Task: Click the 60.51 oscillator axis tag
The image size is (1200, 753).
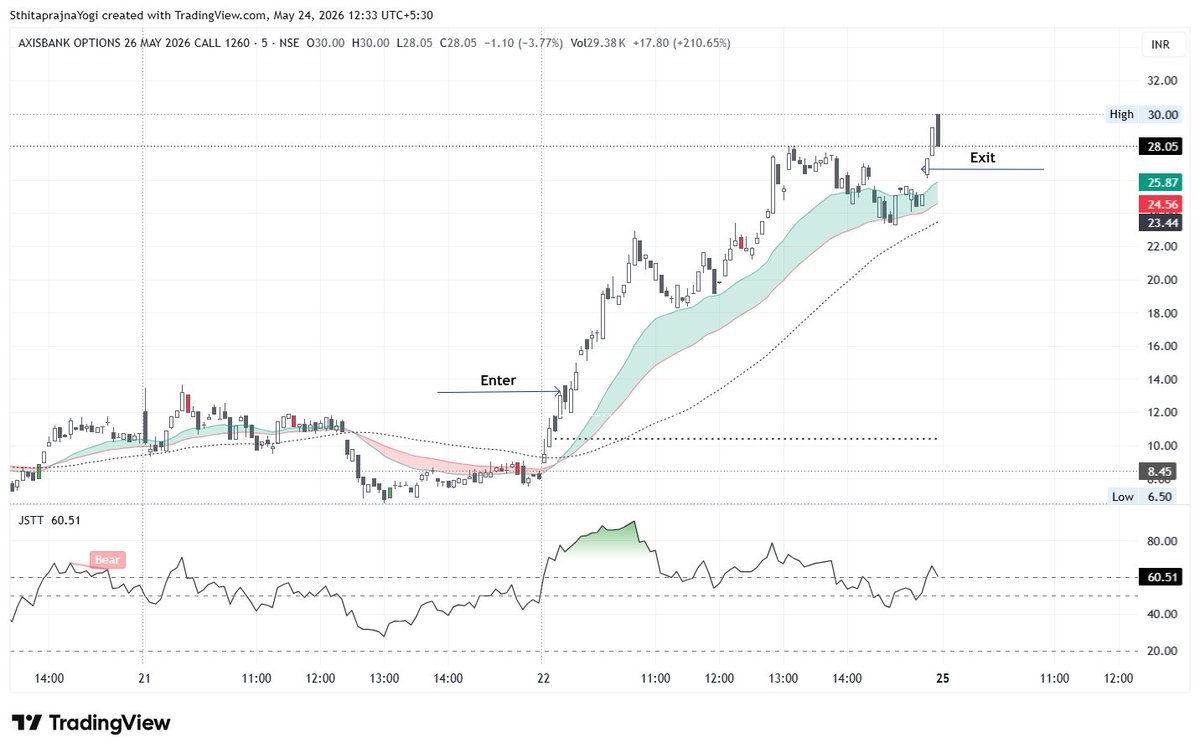Action: click(x=1160, y=577)
